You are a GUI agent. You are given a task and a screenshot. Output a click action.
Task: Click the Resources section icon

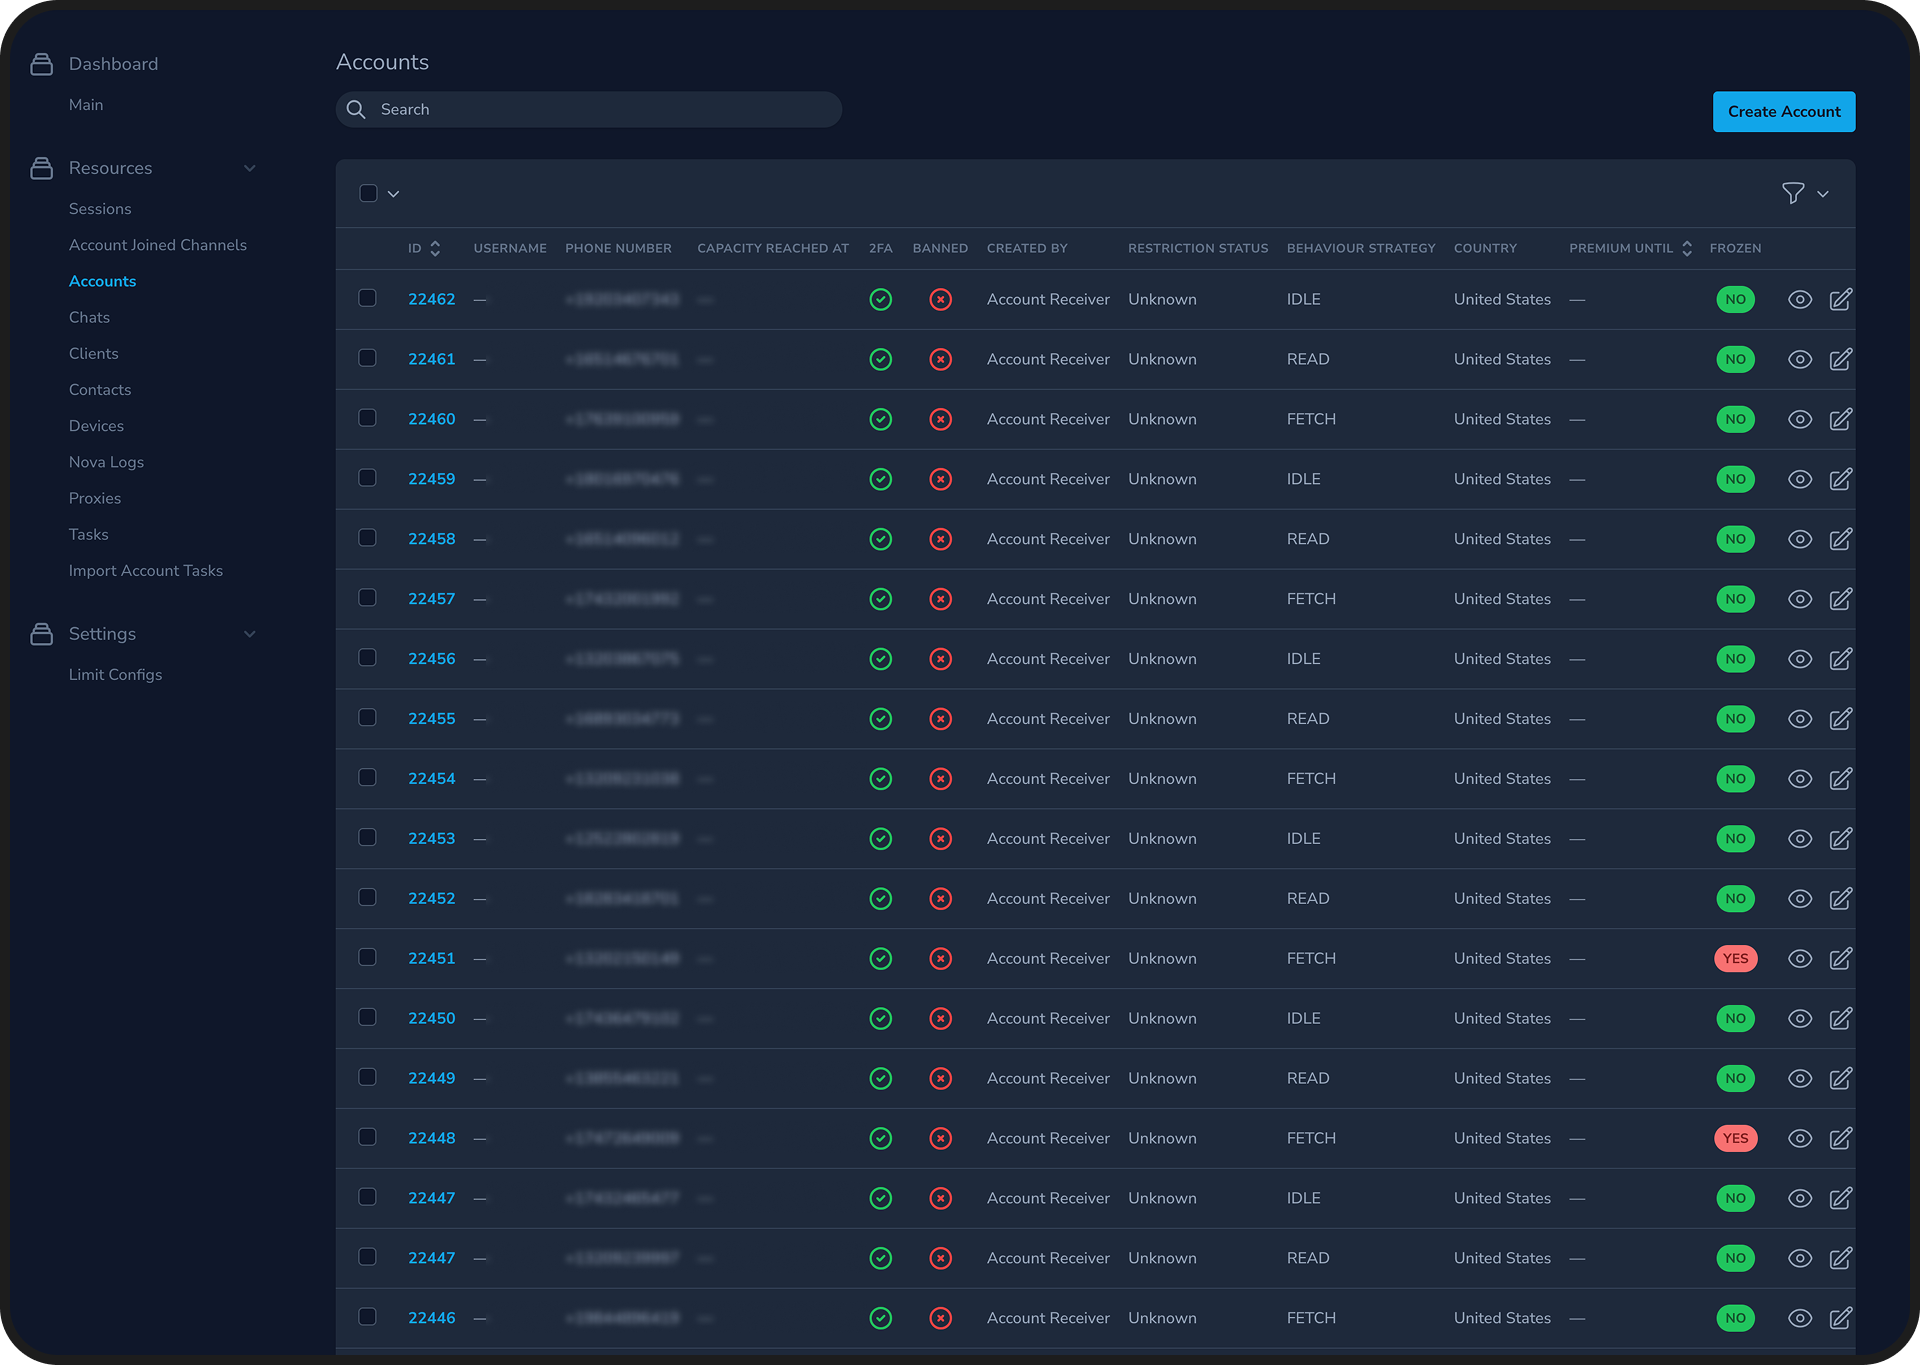(x=41, y=168)
